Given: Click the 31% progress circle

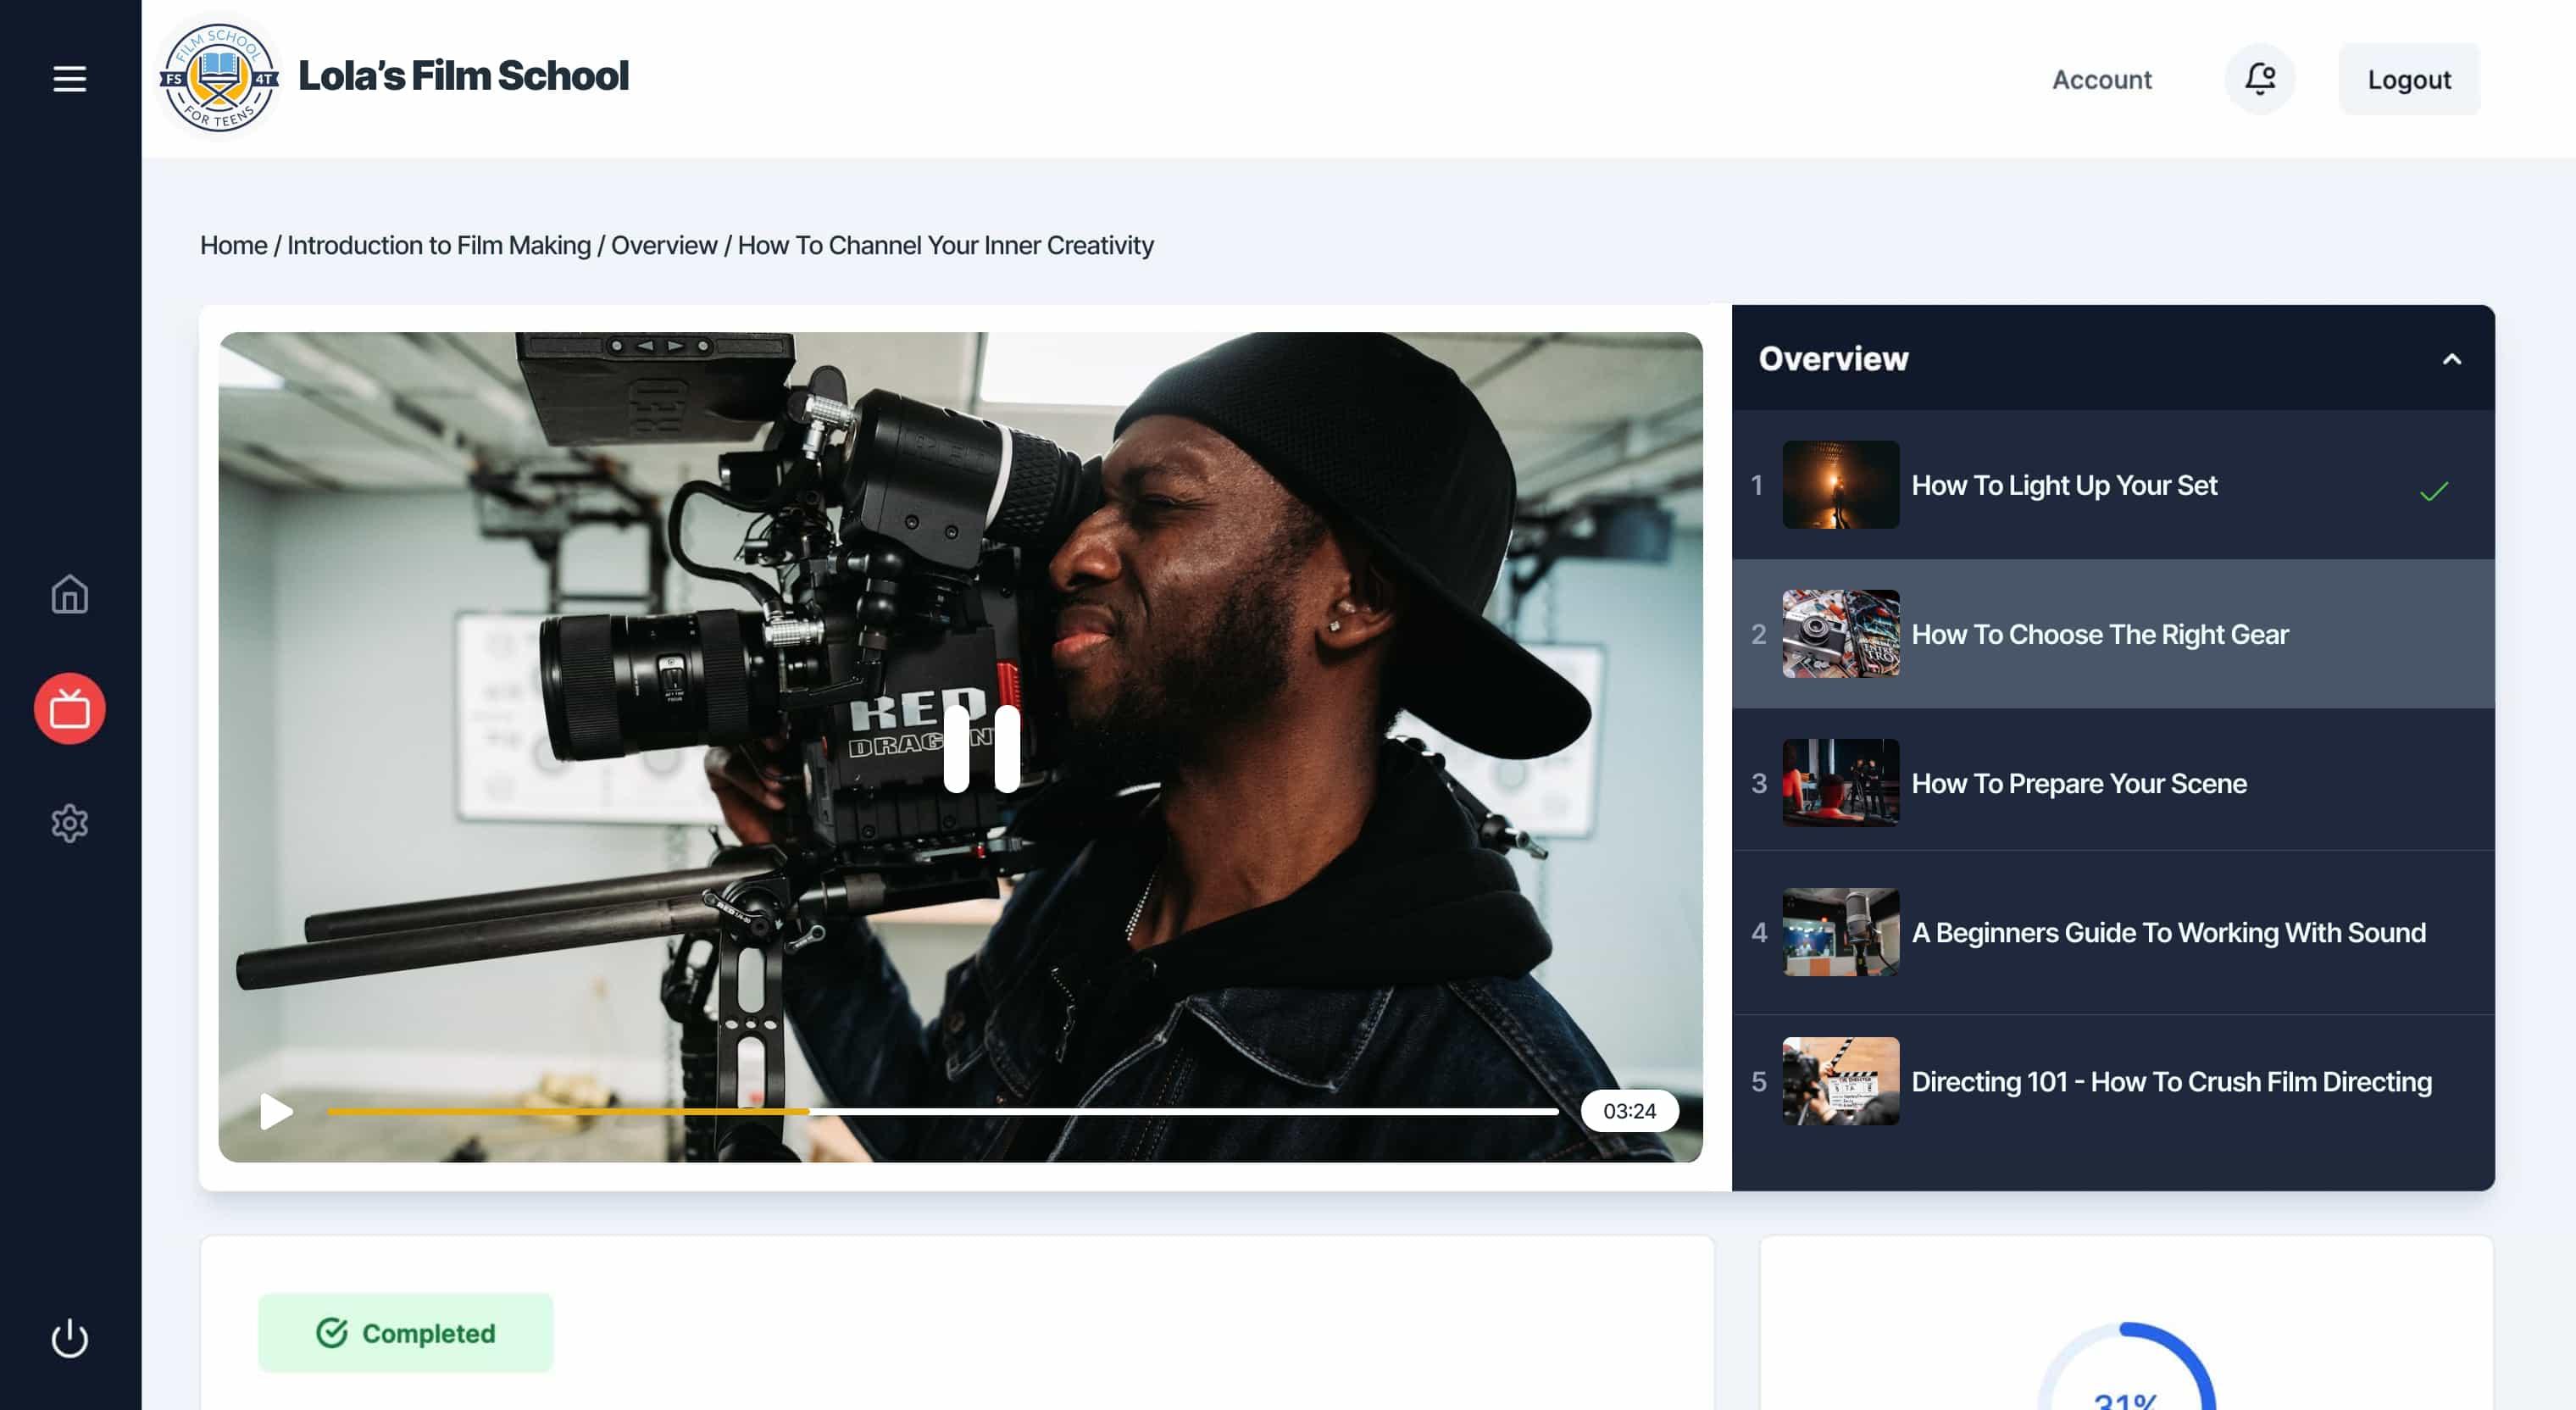Looking at the screenshot, I should coord(2126,1368).
